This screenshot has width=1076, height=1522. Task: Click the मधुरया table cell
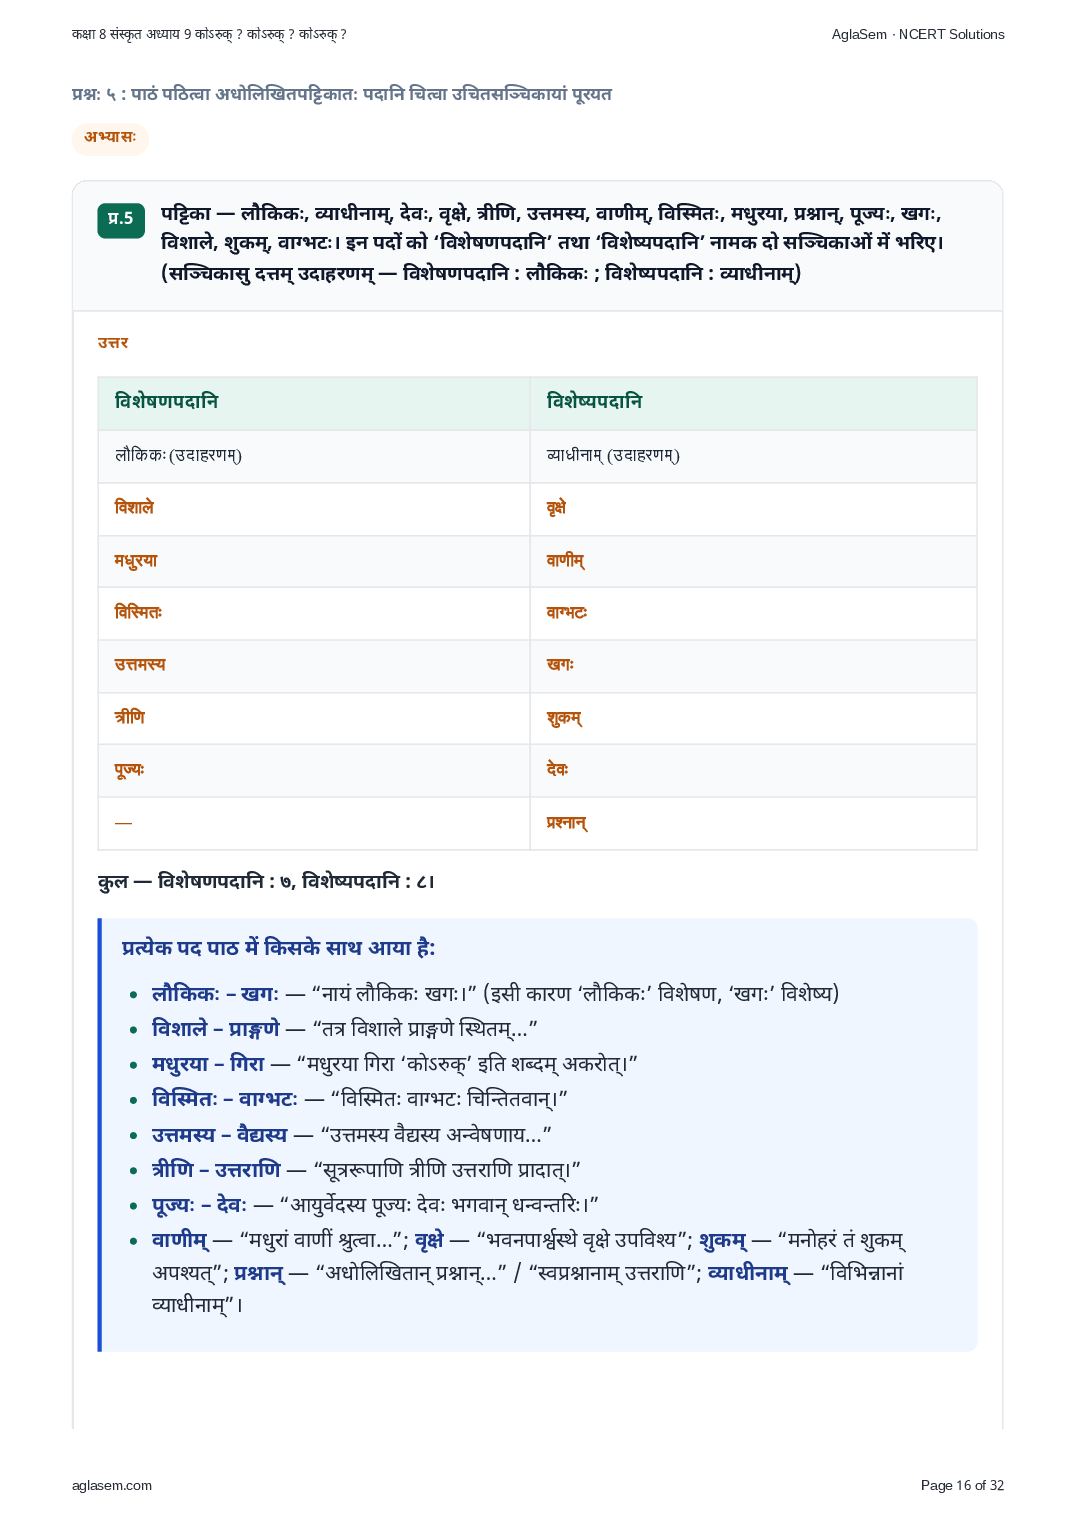[x=314, y=561]
